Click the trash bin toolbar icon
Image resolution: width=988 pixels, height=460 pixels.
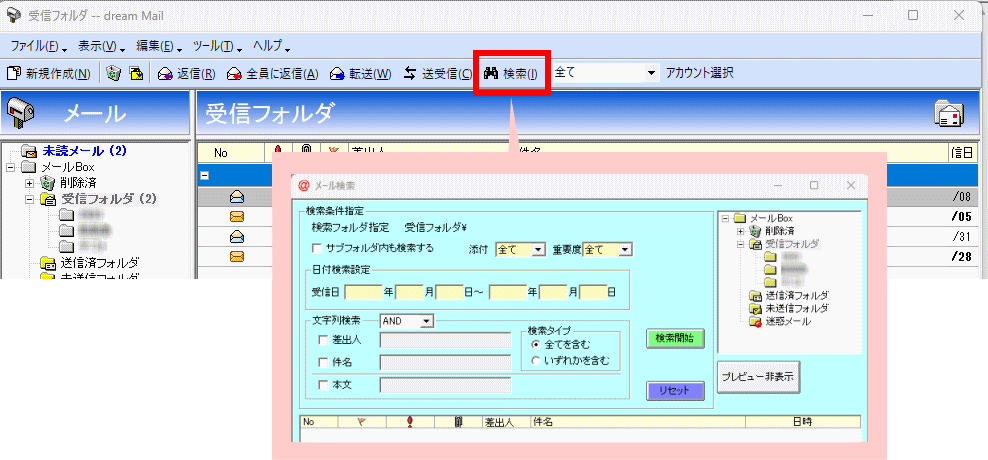pos(114,73)
